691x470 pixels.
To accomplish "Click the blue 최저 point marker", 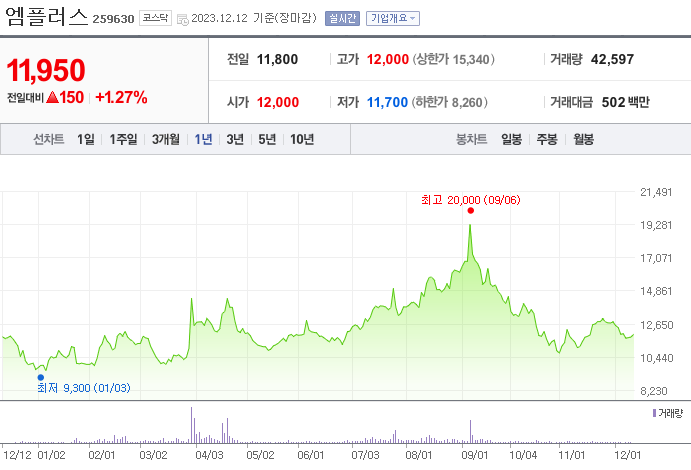I will (41, 377).
